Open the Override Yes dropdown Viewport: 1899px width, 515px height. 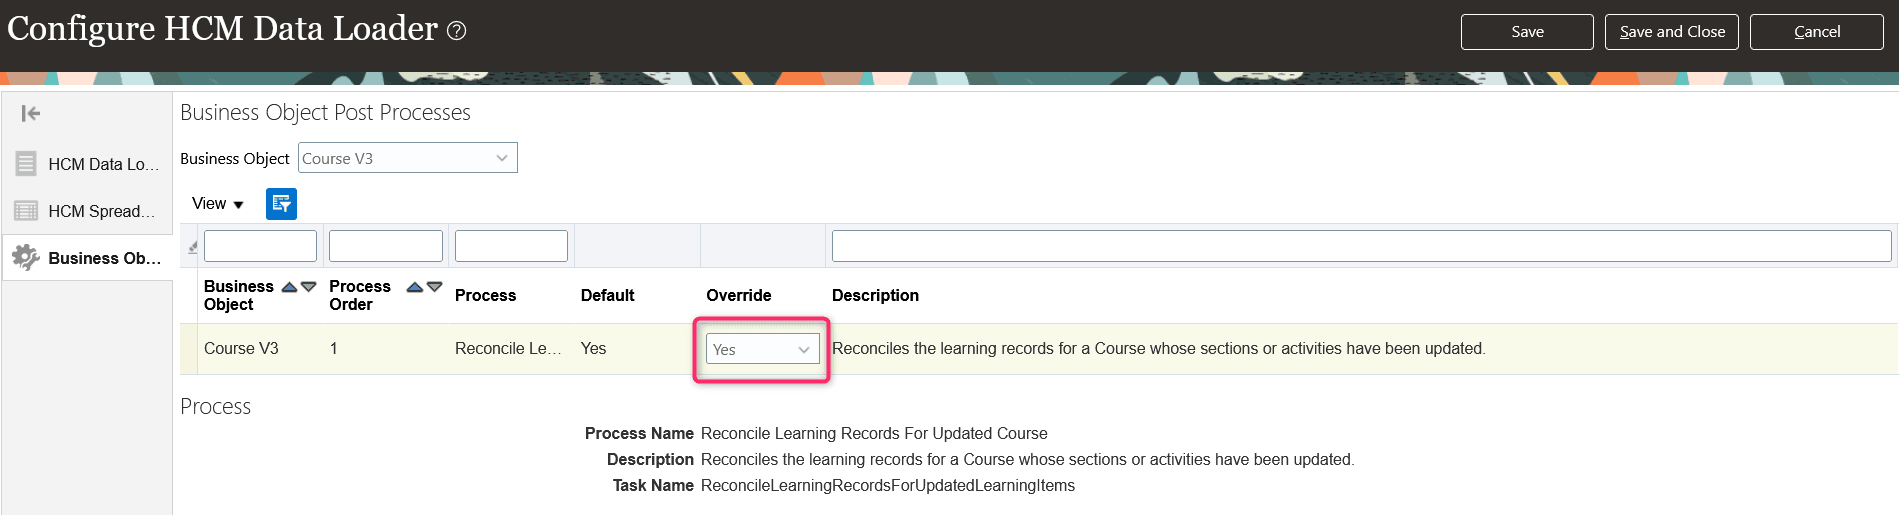763,349
